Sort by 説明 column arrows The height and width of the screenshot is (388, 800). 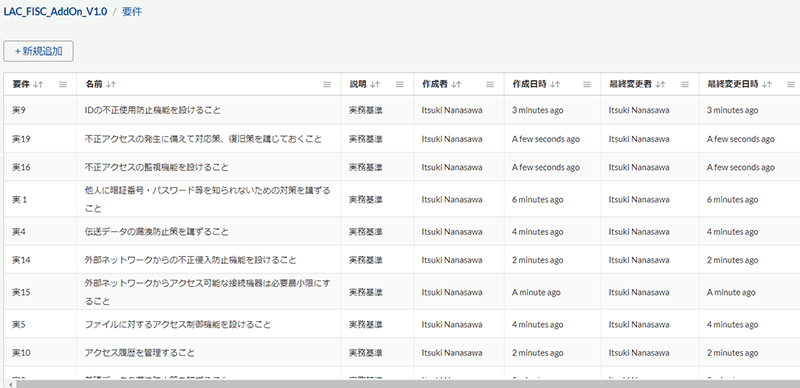(x=375, y=85)
